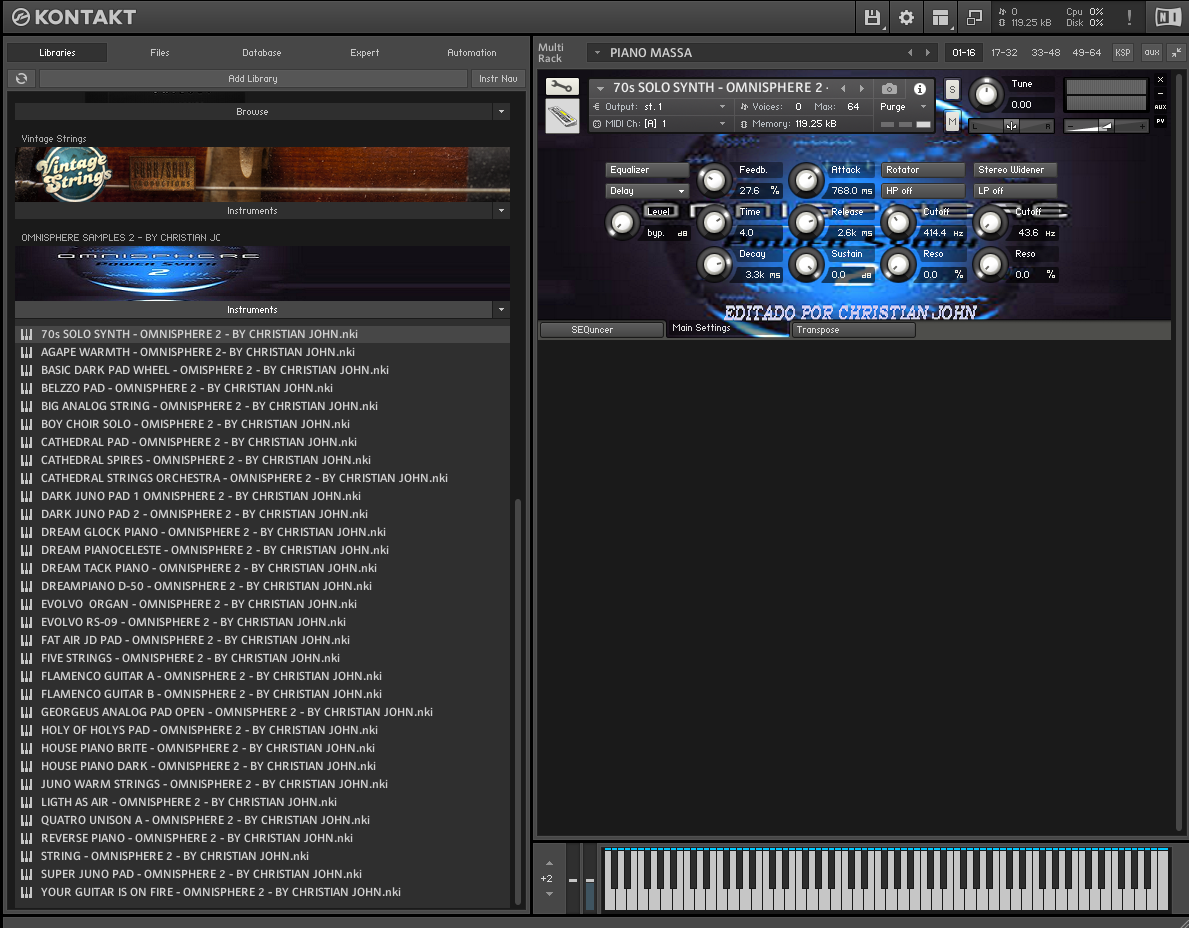Open the Transpose tab
This screenshot has height=928, width=1189.
click(854, 330)
